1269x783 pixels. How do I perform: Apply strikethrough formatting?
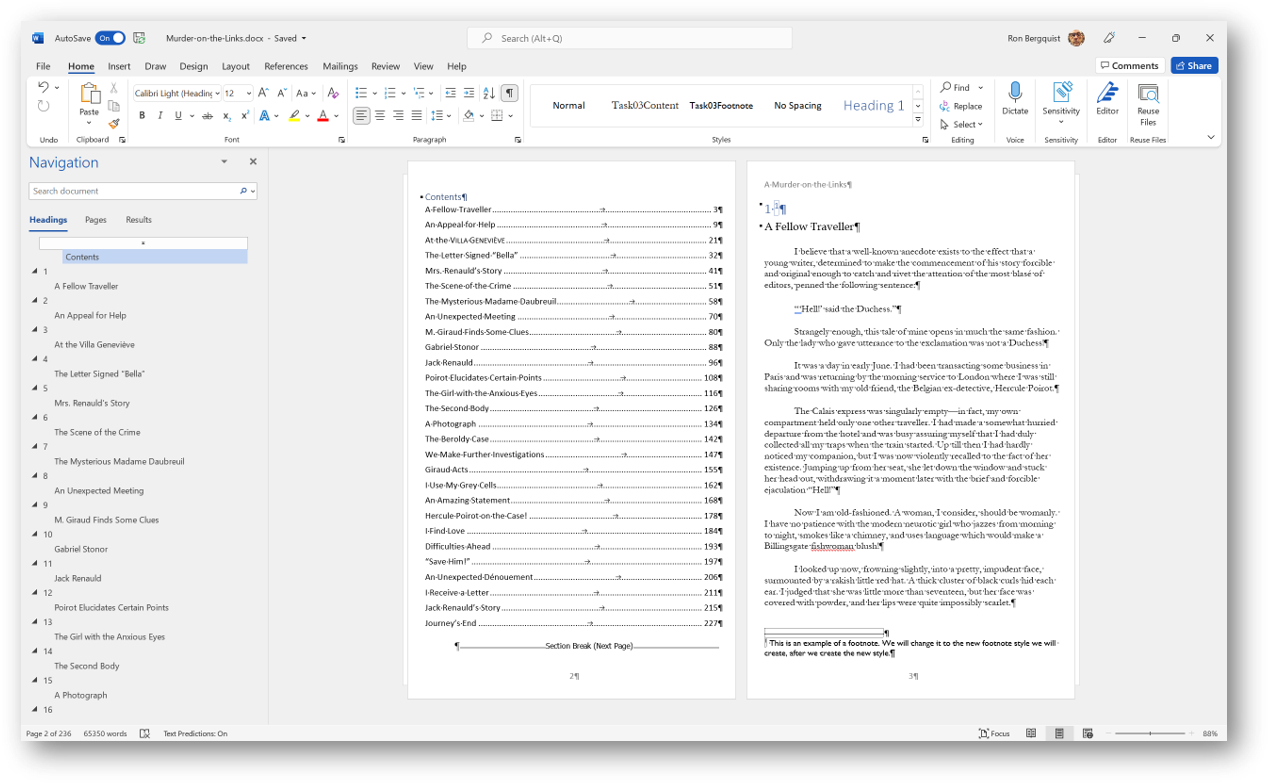click(207, 115)
